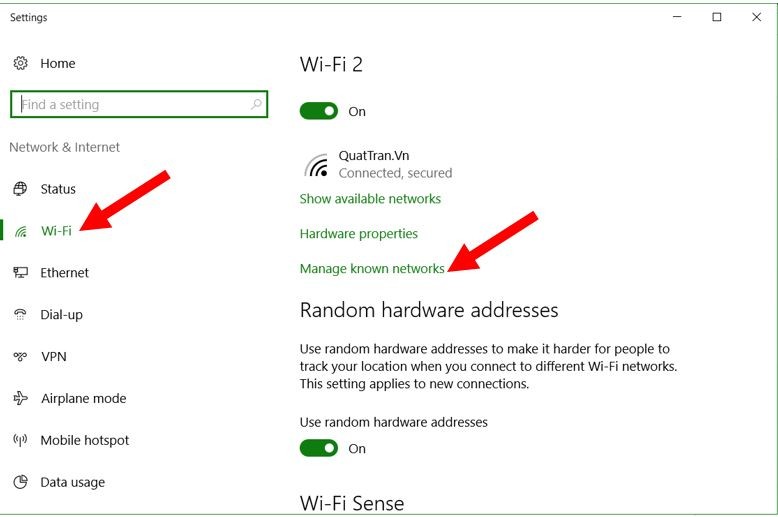778x517 pixels.
Task: Click the Dial-up icon
Action: (x=20, y=315)
